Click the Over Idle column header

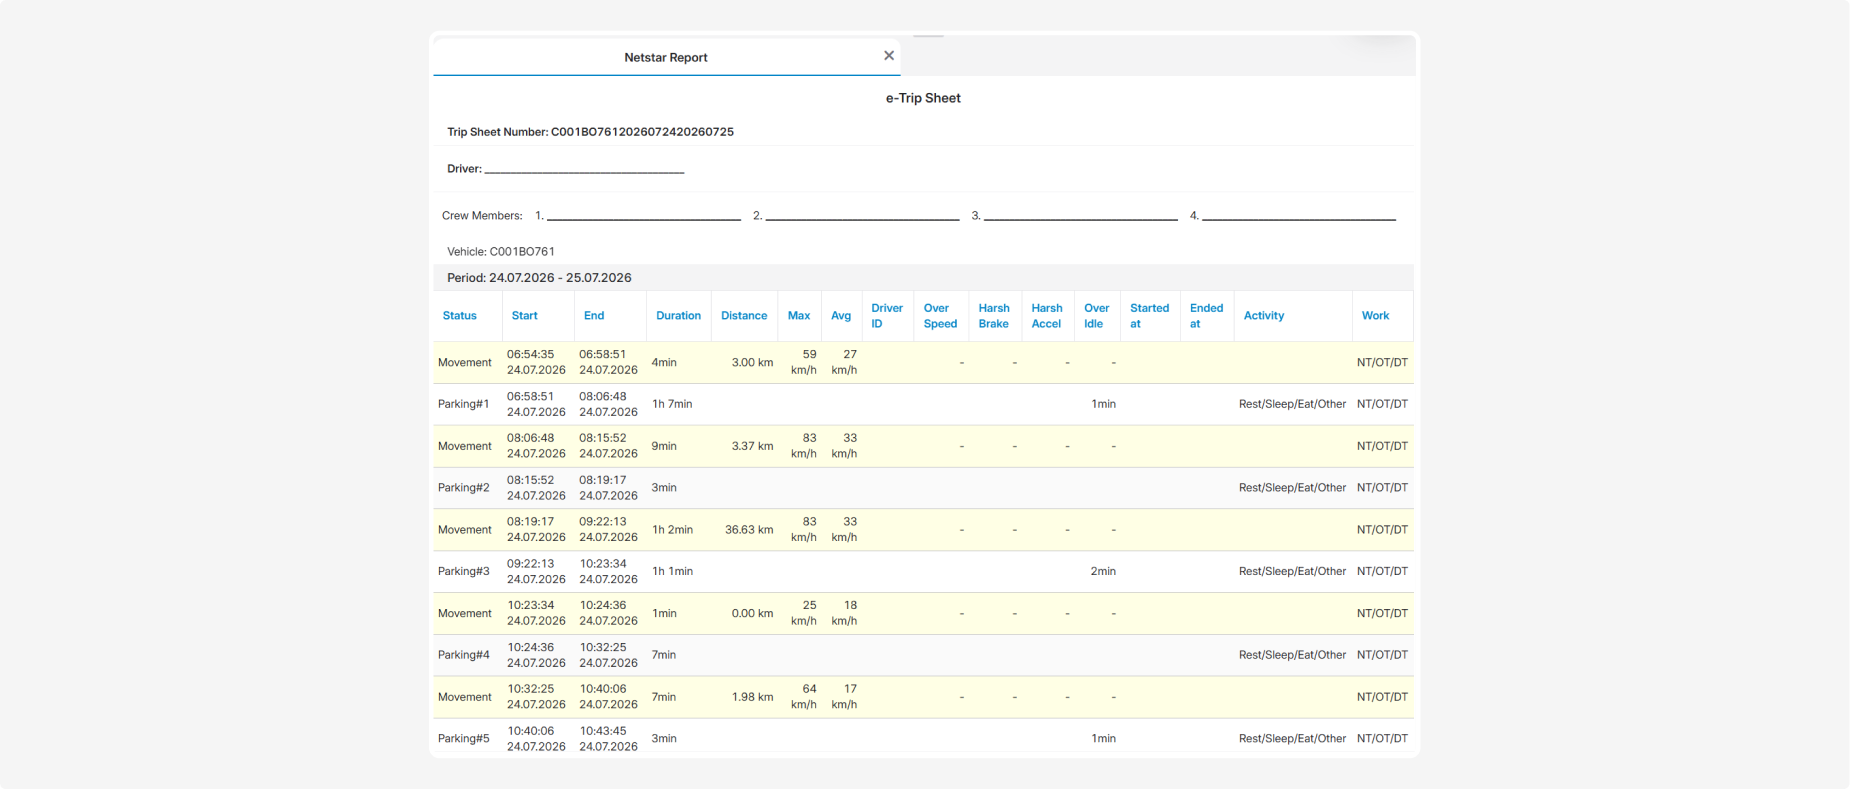click(x=1097, y=316)
